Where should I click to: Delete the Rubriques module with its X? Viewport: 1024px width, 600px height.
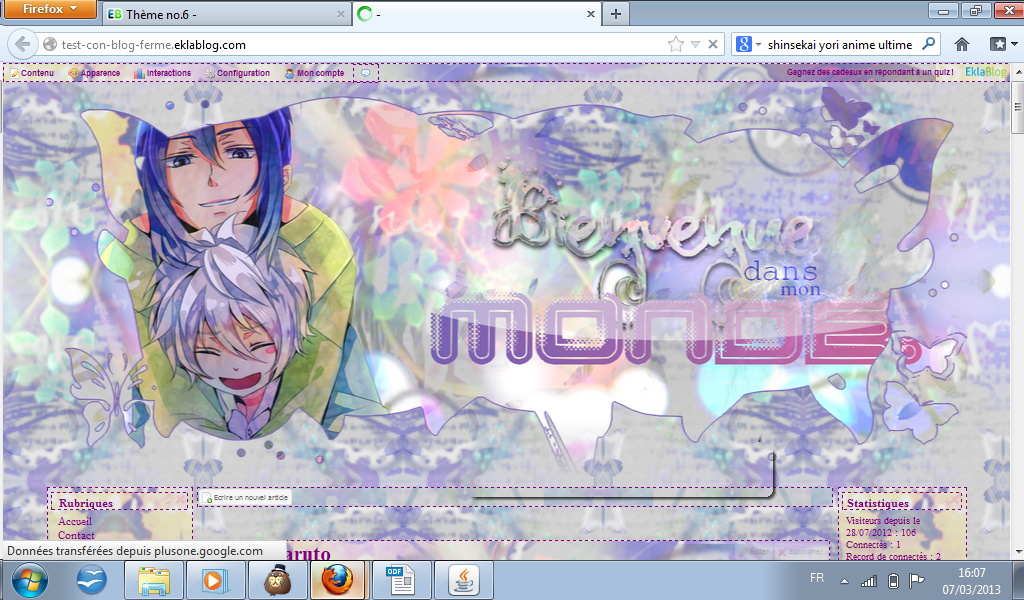click(x=180, y=499)
